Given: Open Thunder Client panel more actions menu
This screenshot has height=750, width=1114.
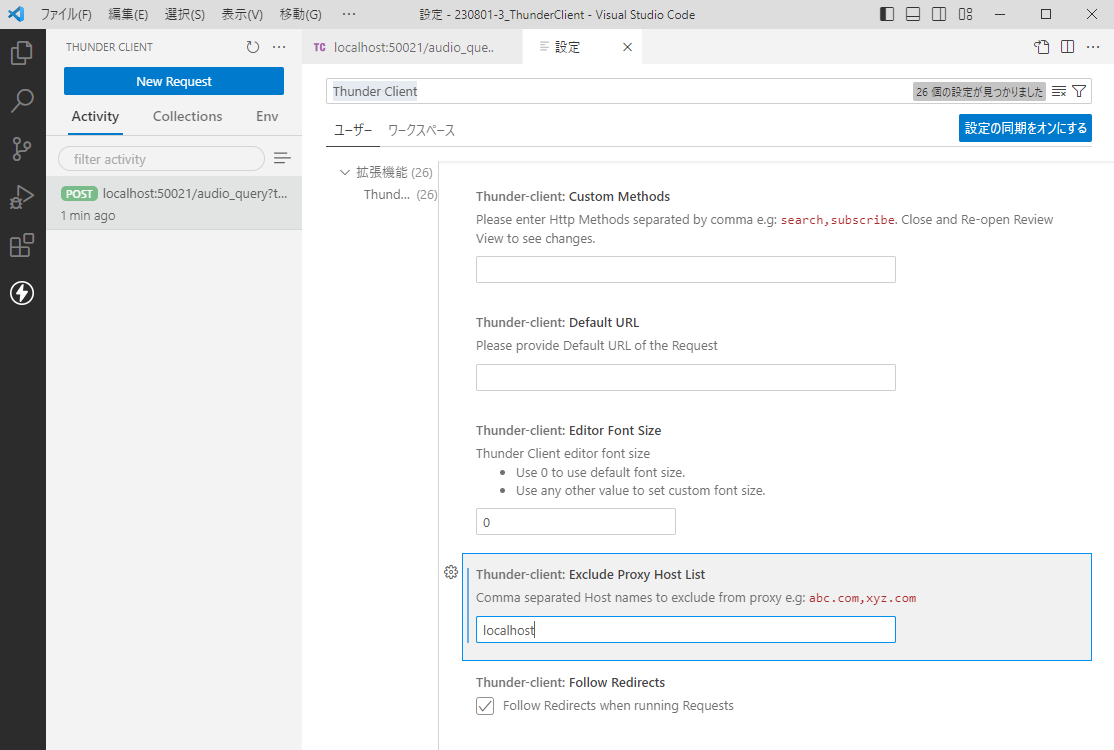Looking at the screenshot, I should [x=279, y=47].
